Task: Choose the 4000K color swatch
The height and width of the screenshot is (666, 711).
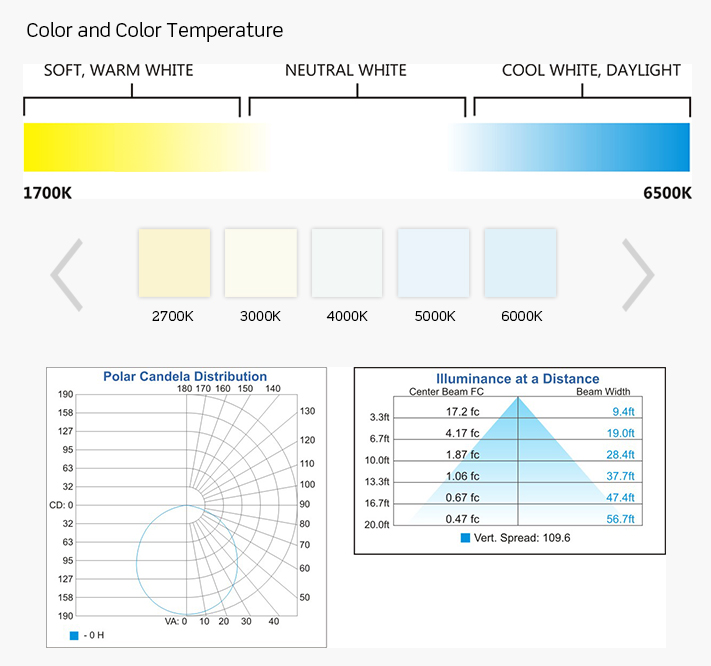Action: pos(347,263)
